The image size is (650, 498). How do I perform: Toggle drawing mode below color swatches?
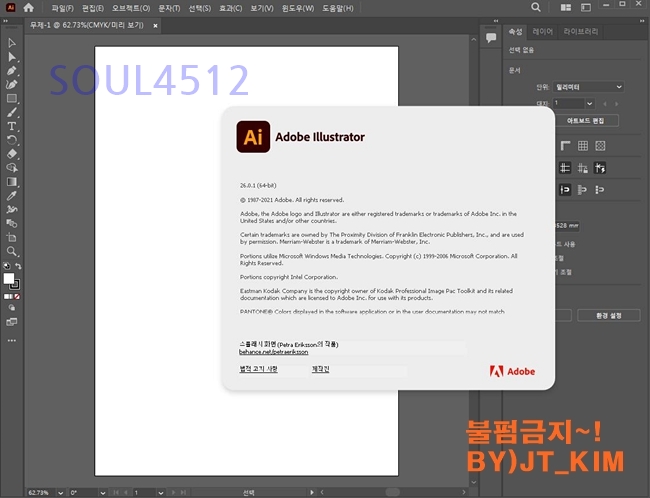point(12,308)
